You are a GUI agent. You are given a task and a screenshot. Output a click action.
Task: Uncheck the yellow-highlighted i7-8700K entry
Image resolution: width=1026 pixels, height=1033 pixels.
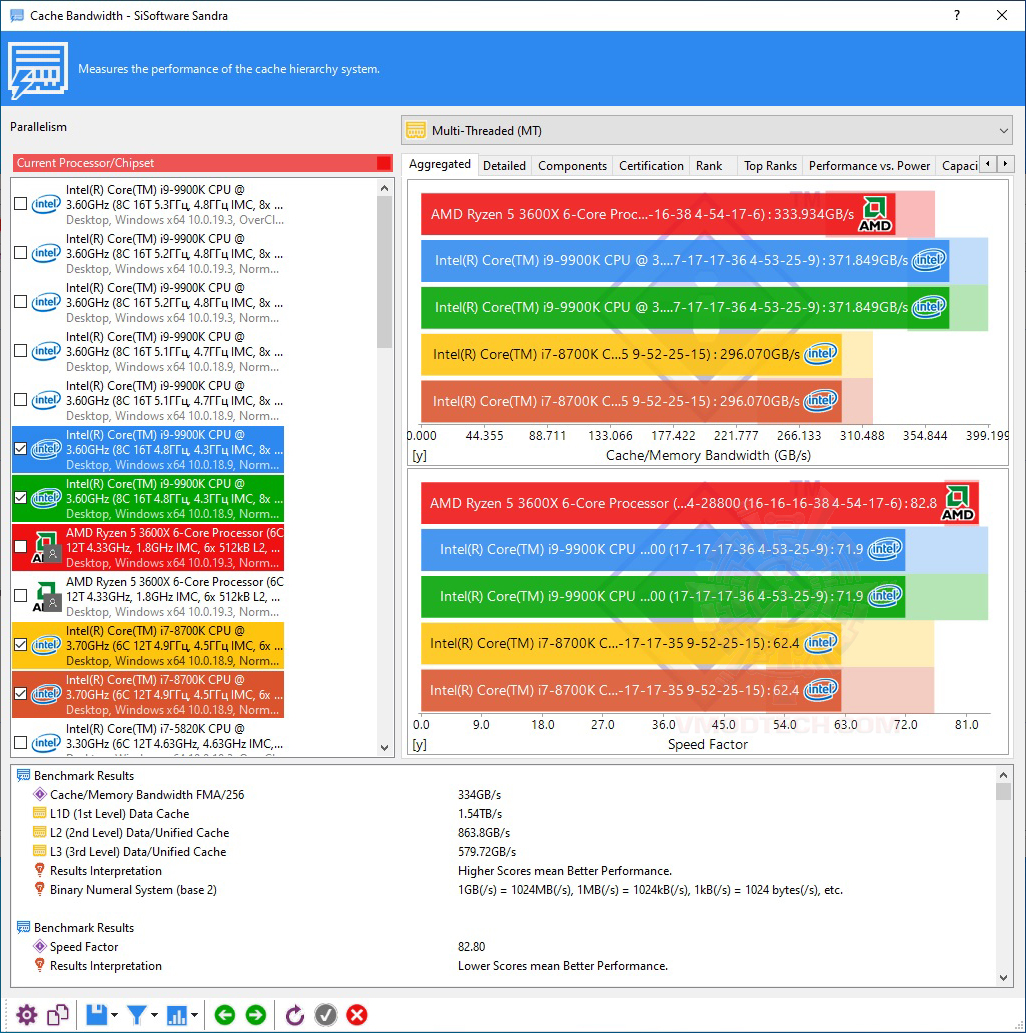pos(20,644)
